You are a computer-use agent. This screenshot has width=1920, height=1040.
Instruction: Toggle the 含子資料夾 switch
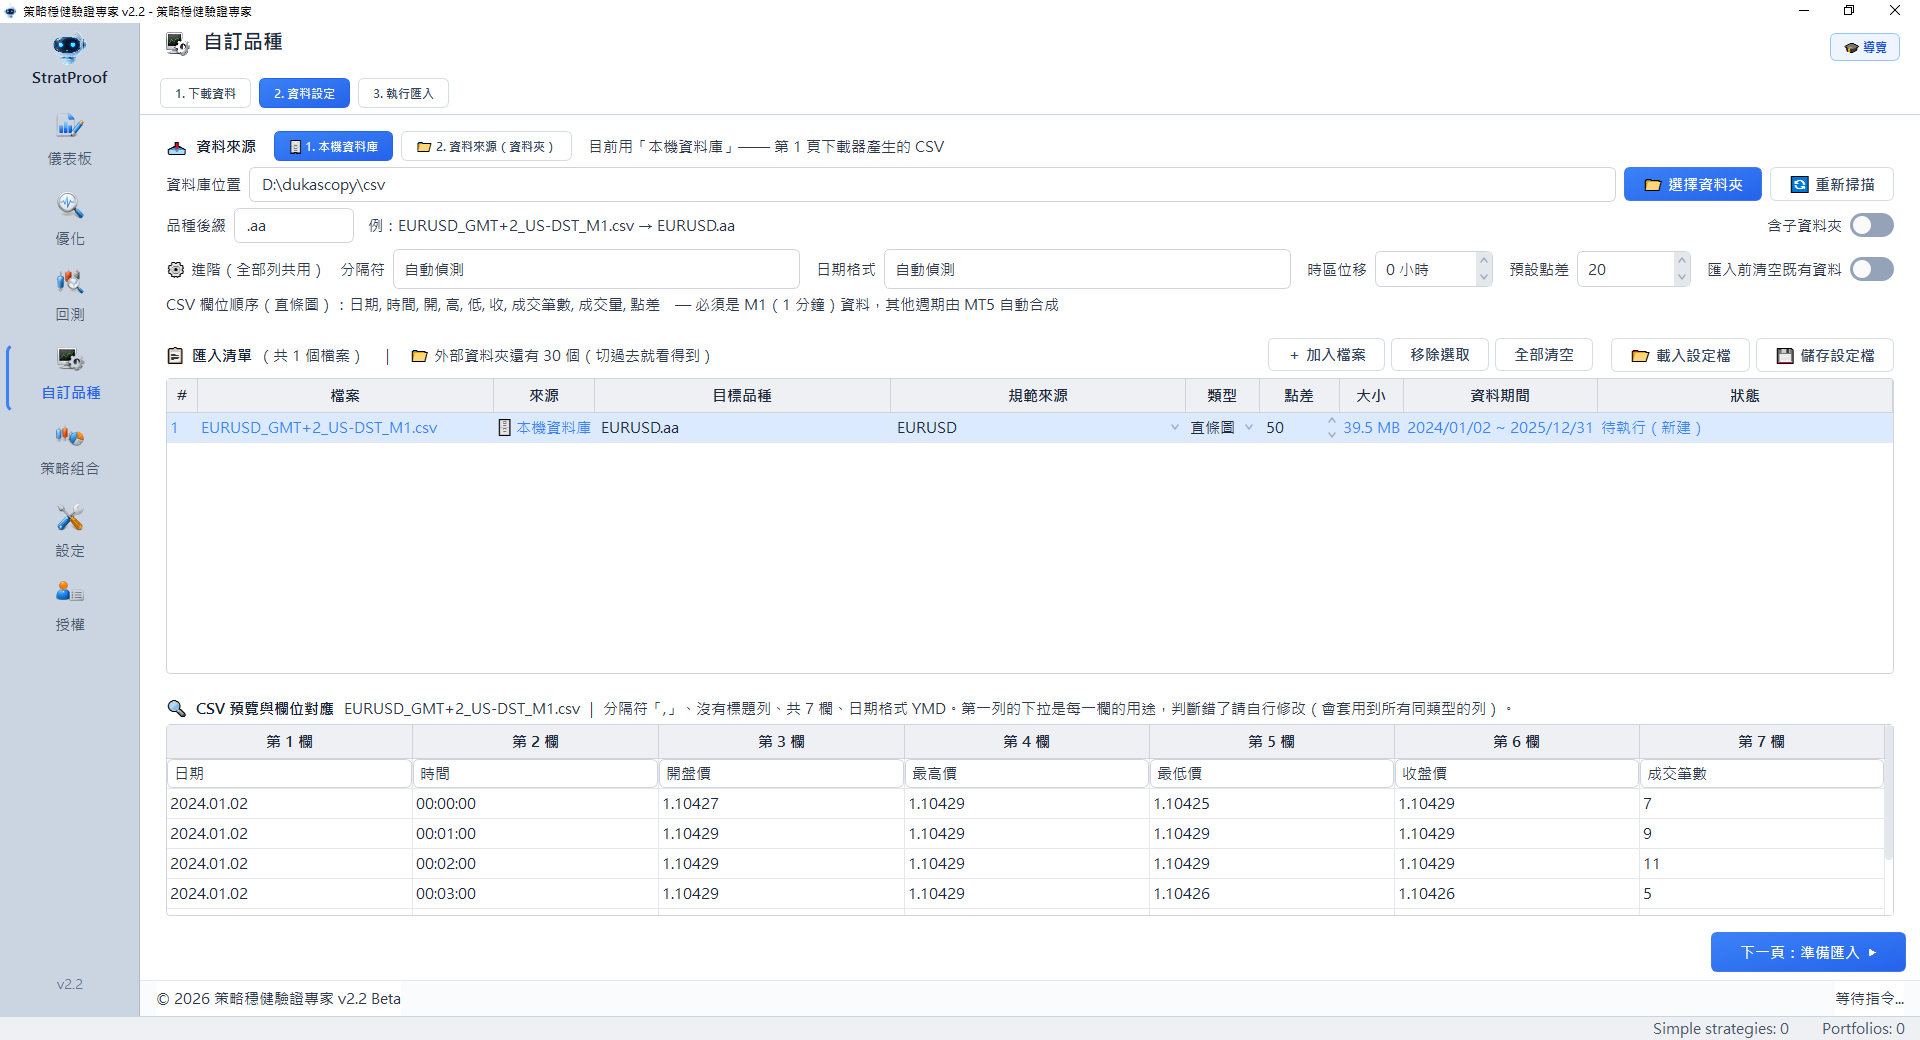pyautogui.click(x=1872, y=226)
